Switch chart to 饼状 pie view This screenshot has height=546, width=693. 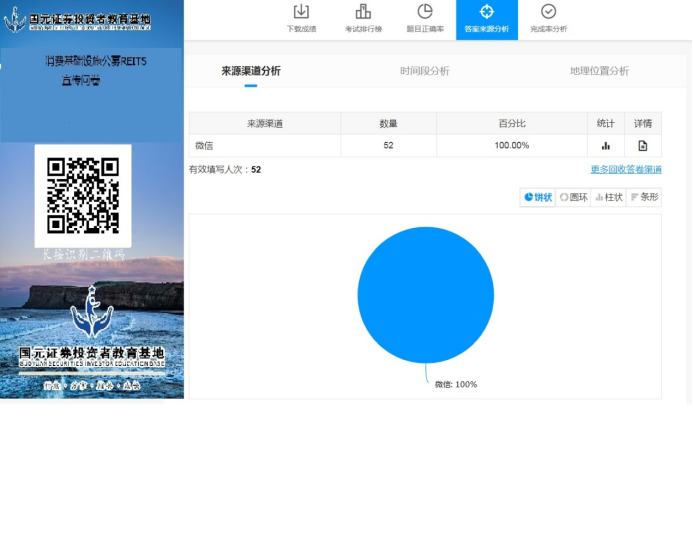(538, 197)
